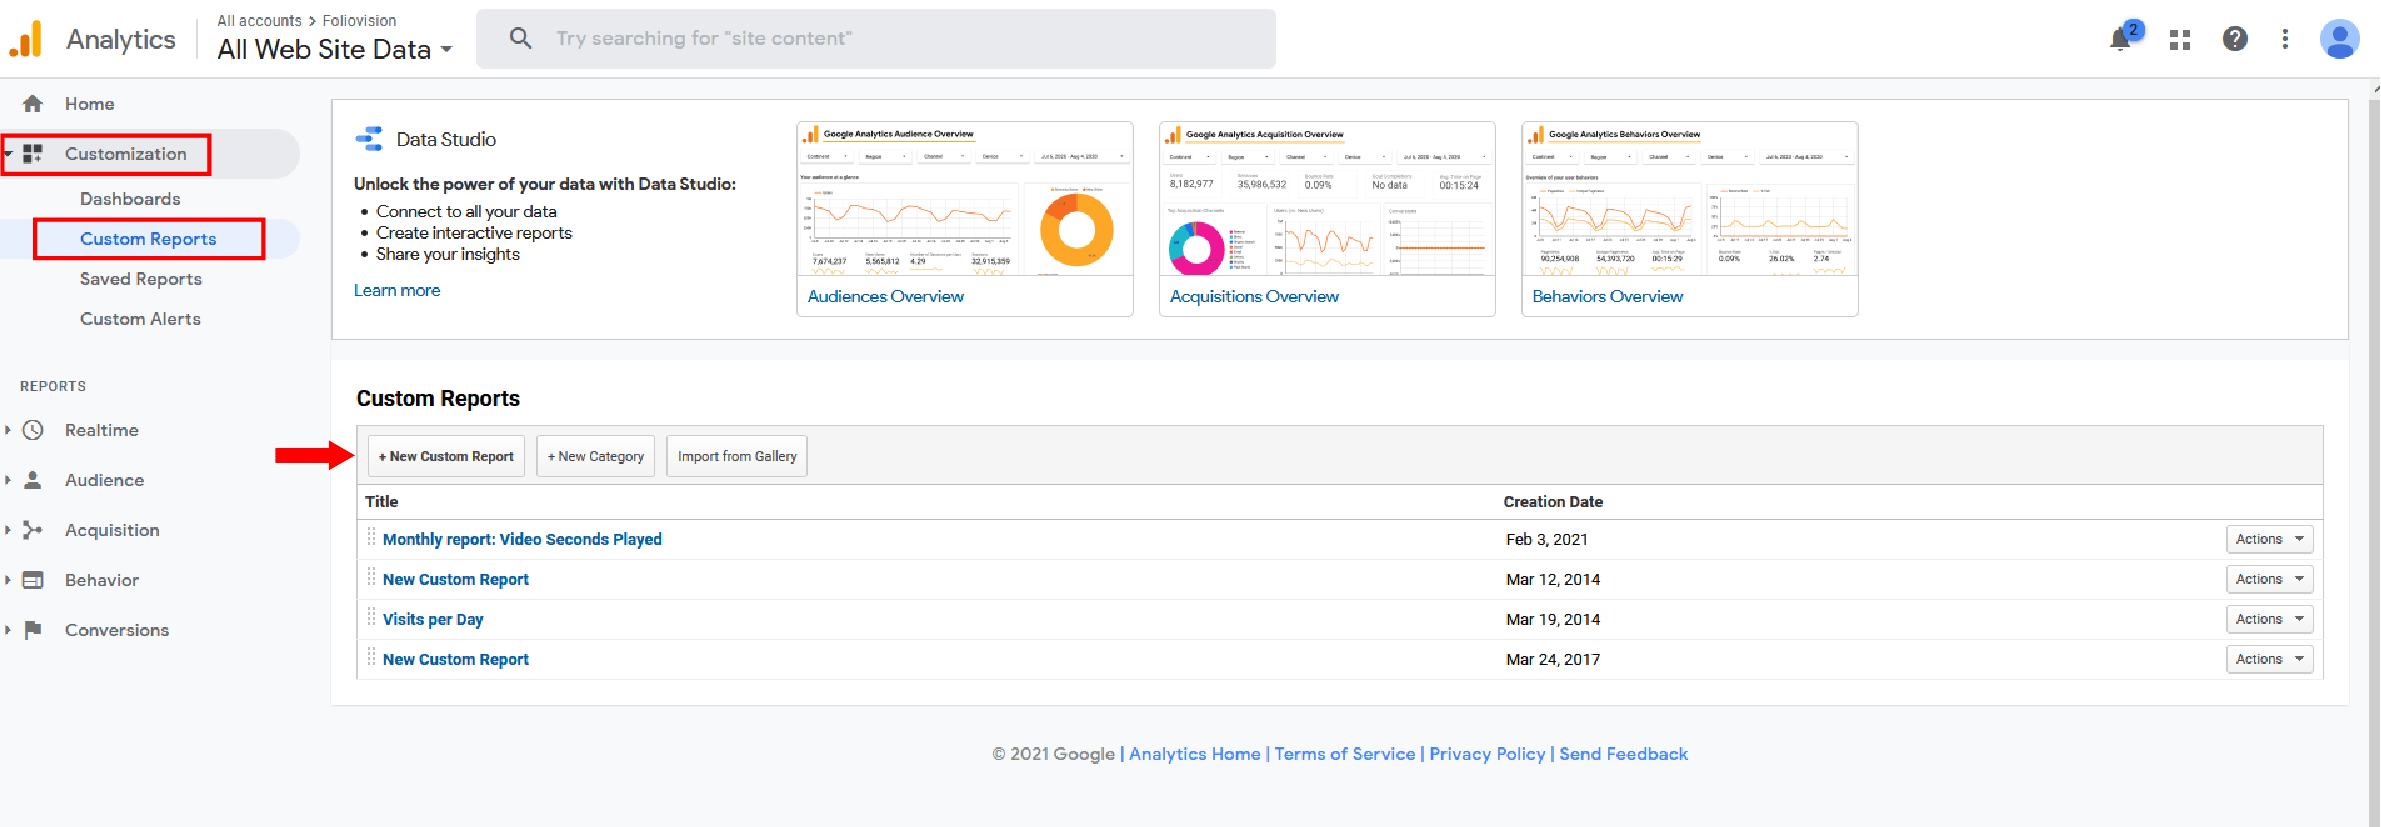The height and width of the screenshot is (827, 2381).
Task: Open Actions dropdown for Mar 12, 2014 report
Action: (x=2270, y=579)
